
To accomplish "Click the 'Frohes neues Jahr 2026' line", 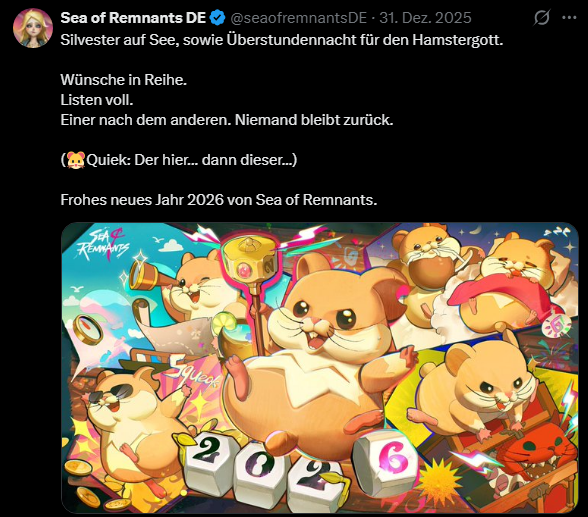I will pos(219,200).
